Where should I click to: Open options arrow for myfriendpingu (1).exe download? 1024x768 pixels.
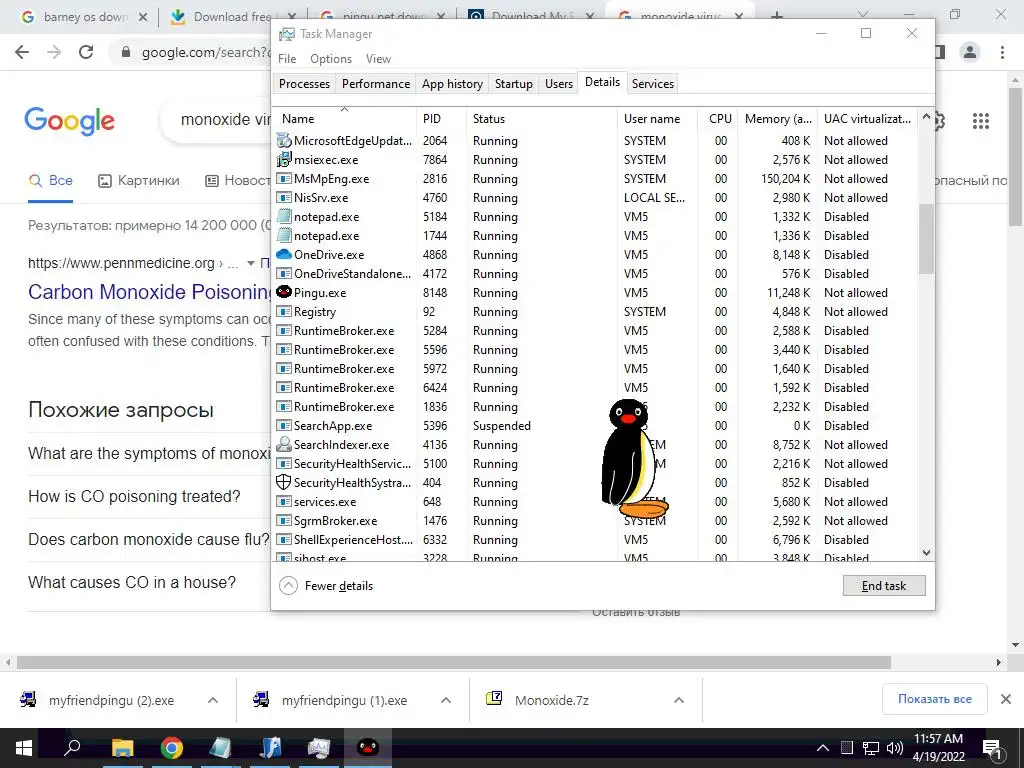pos(446,700)
